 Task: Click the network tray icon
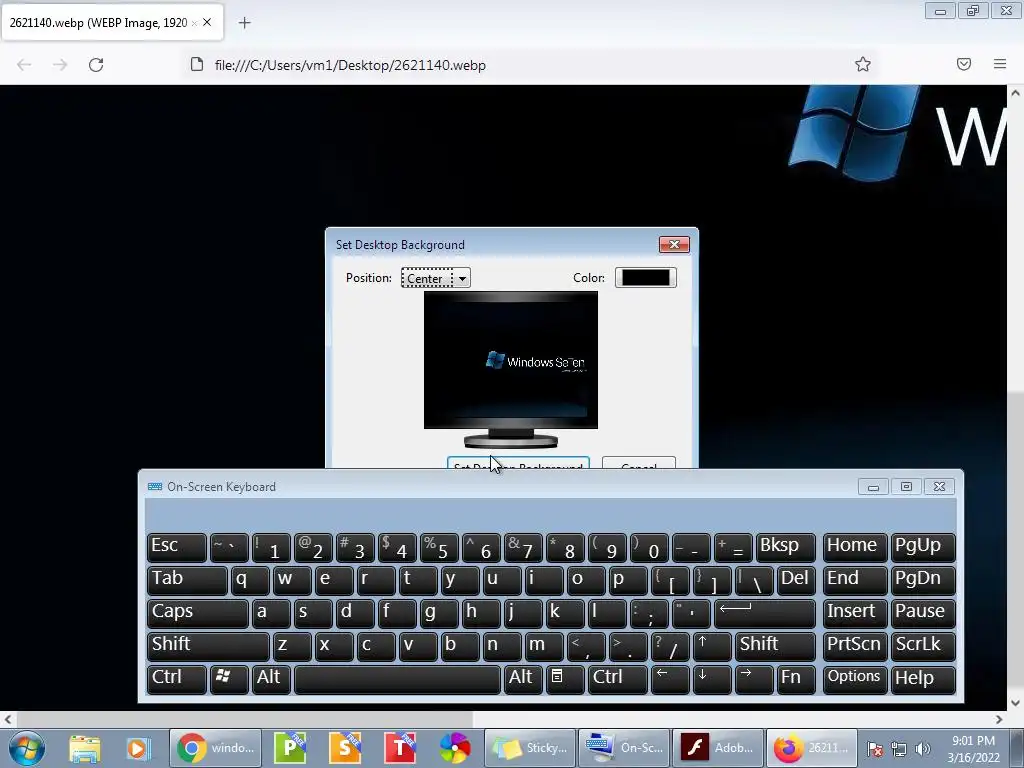pos(899,749)
